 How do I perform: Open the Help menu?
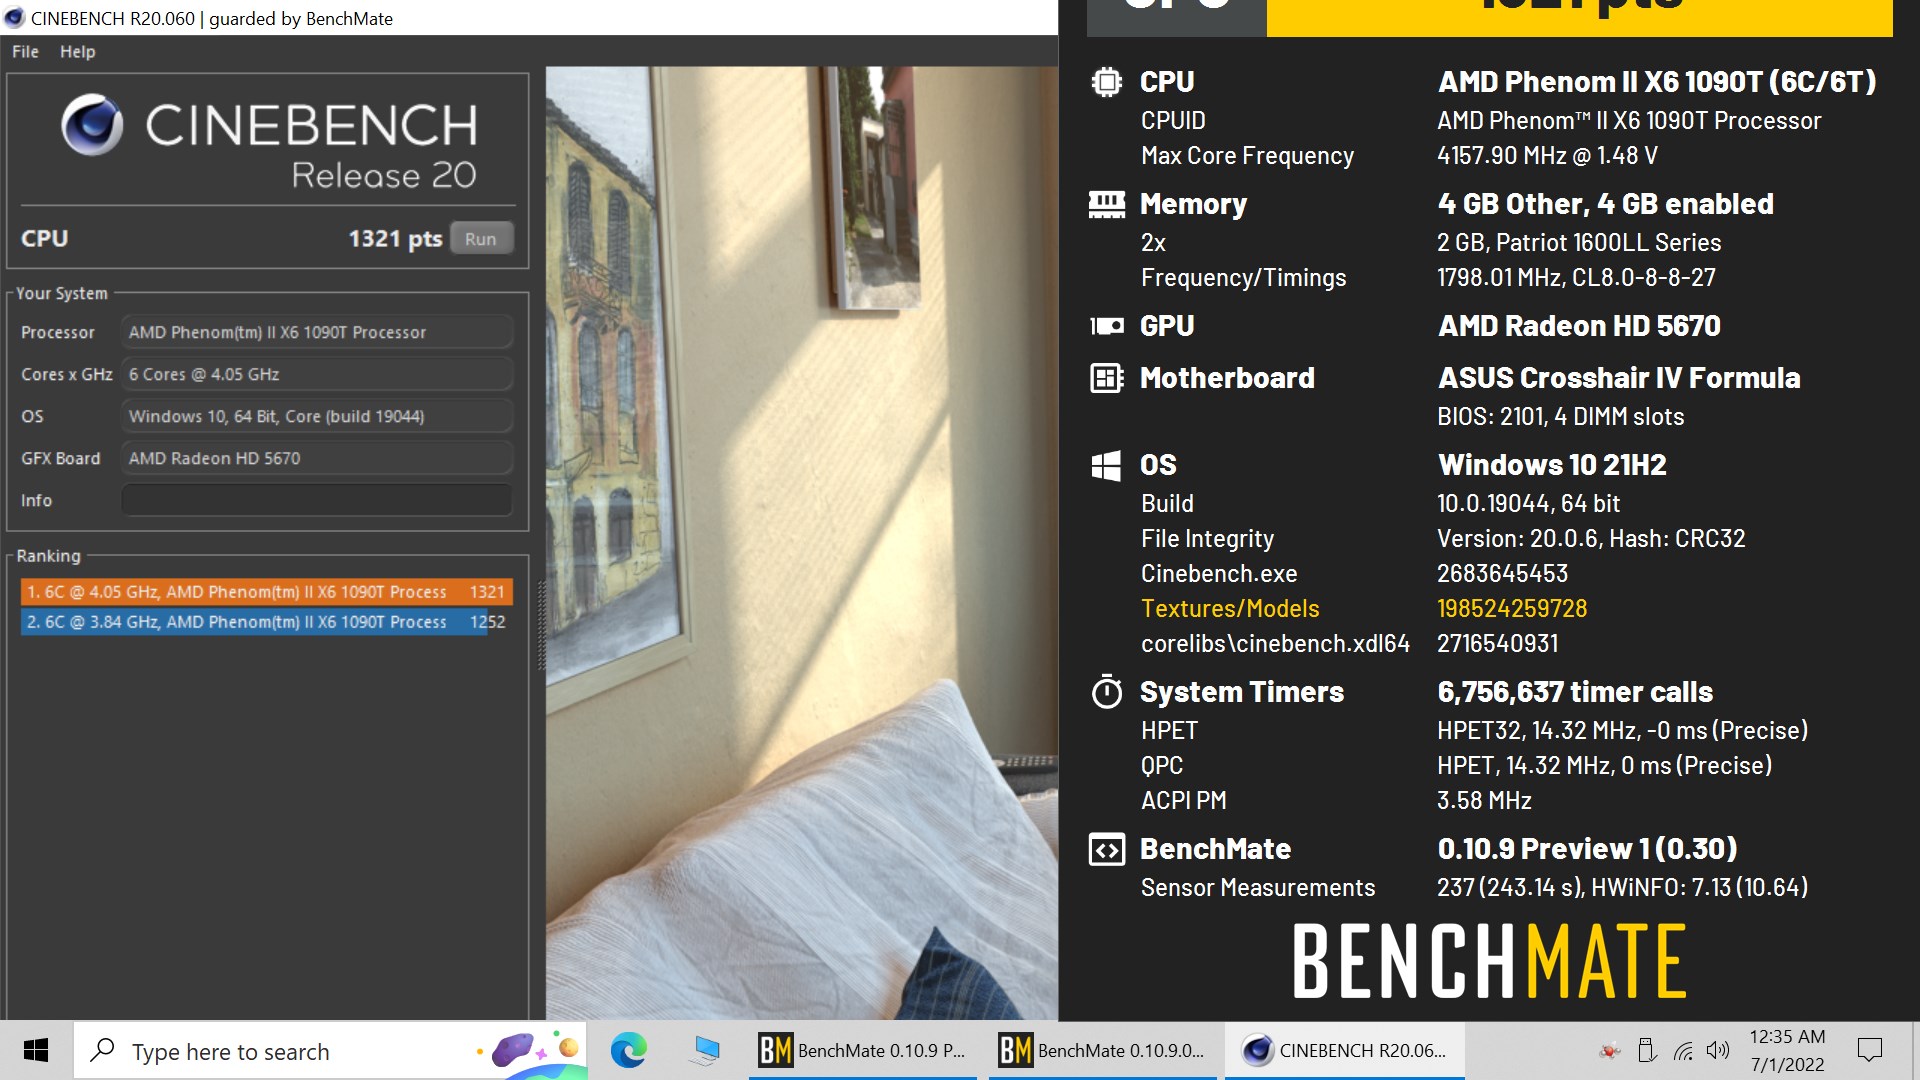77,51
